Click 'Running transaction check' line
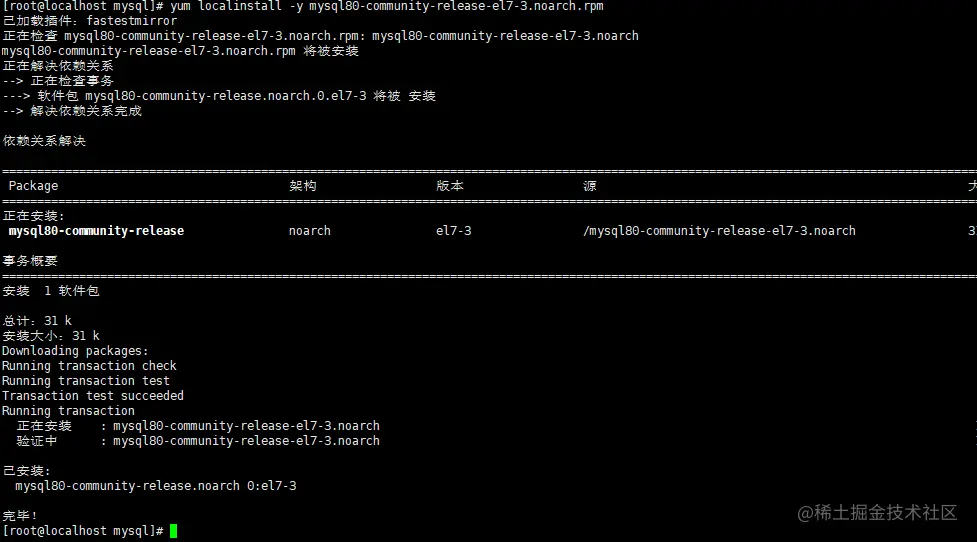Viewport: 977px width, 542px height. [x=89, y=366]
